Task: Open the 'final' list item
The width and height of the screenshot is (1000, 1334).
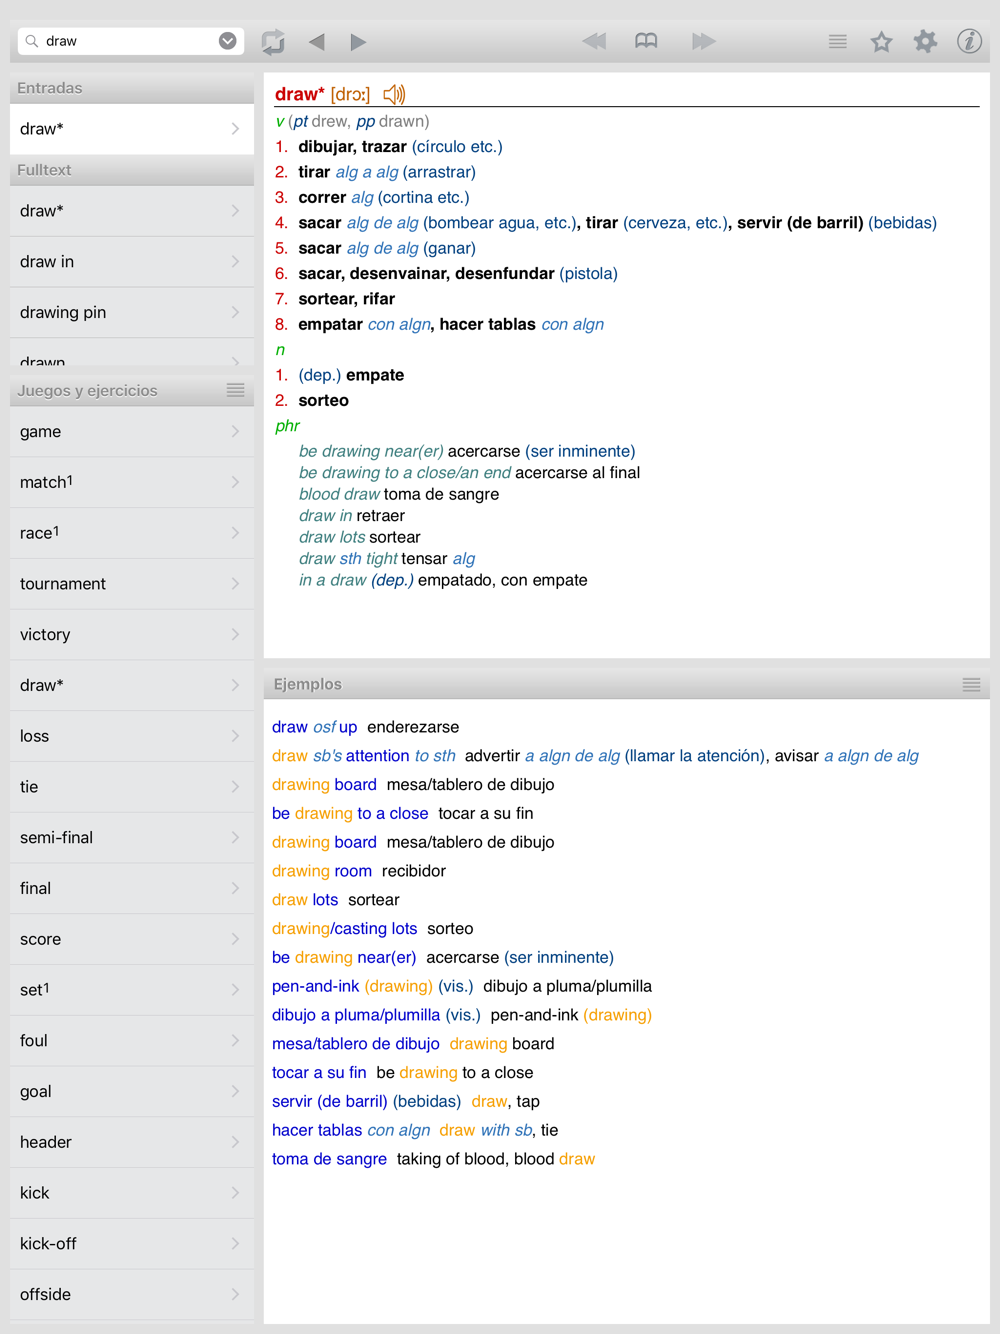Action: click(132, 888)
